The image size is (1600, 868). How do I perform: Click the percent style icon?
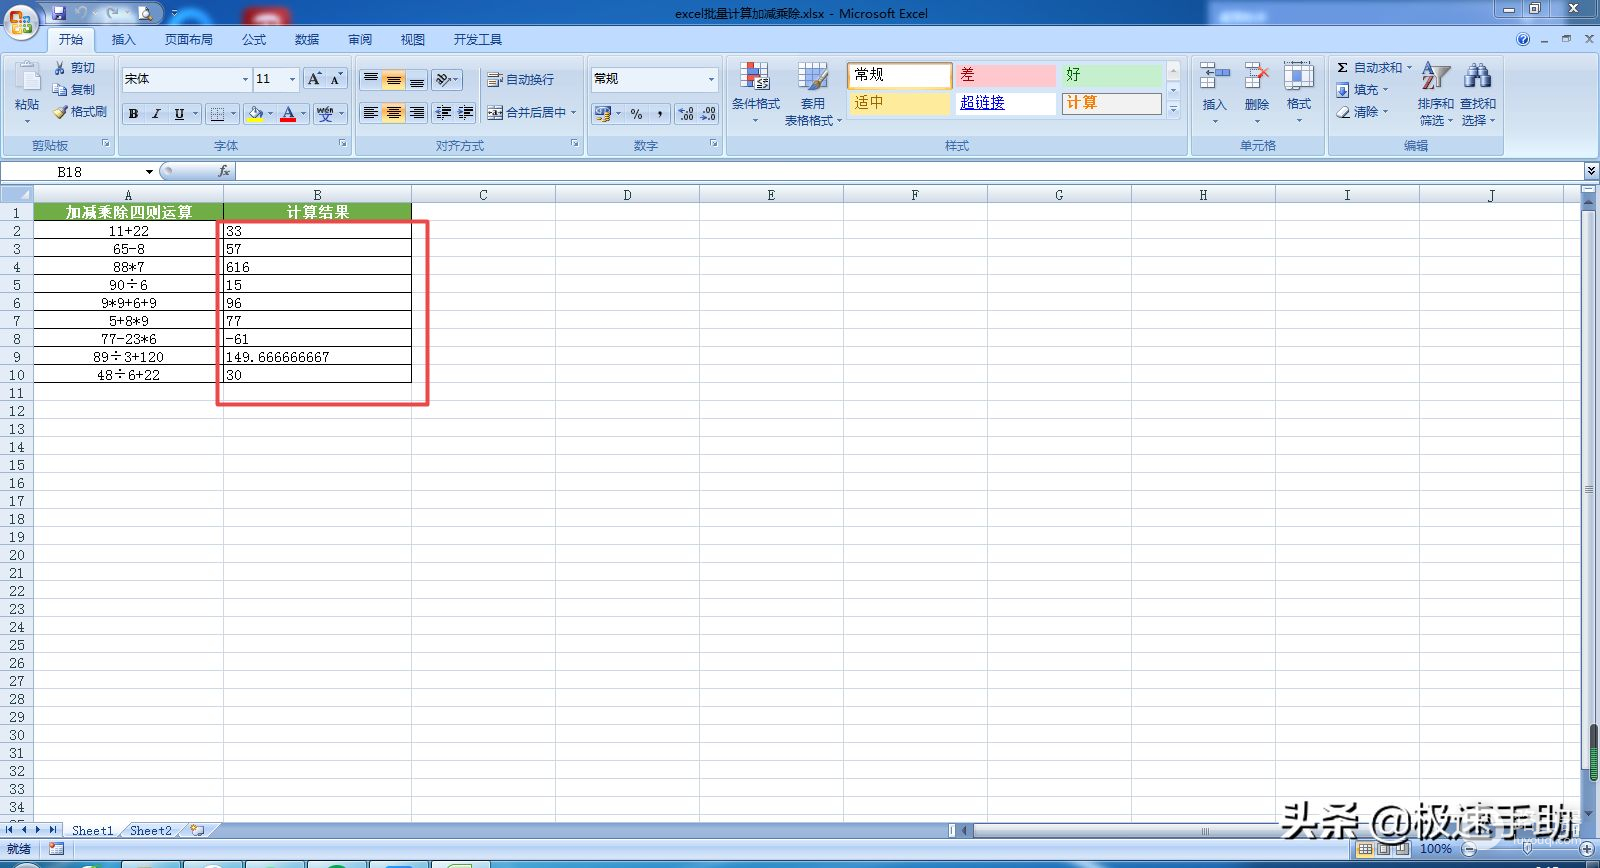point(637,114)
